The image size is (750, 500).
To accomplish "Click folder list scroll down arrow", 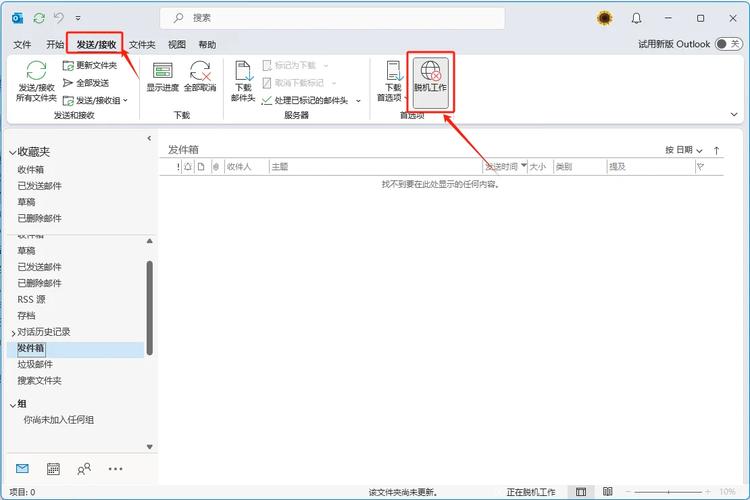I will [150, 447].
